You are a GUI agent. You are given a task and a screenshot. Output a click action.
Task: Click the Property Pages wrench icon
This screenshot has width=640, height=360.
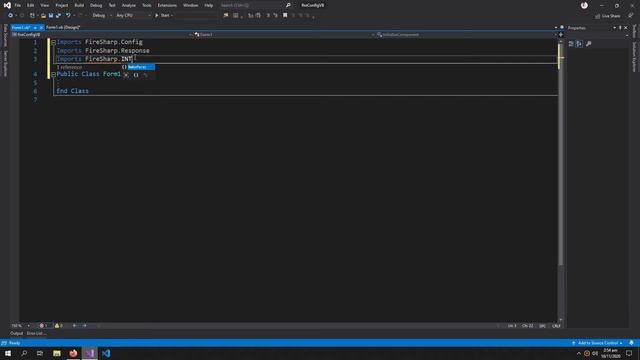589,44
